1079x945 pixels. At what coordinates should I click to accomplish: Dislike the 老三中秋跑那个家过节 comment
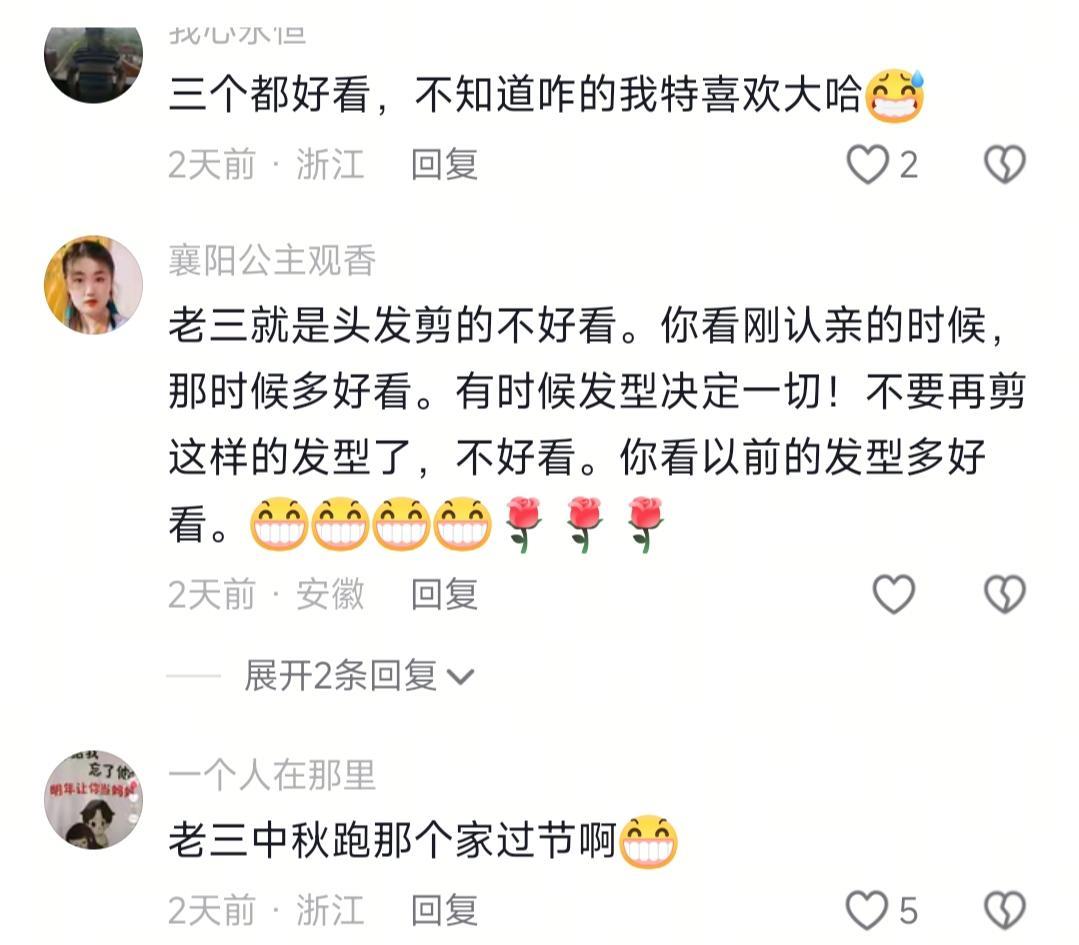(1005, 910)
